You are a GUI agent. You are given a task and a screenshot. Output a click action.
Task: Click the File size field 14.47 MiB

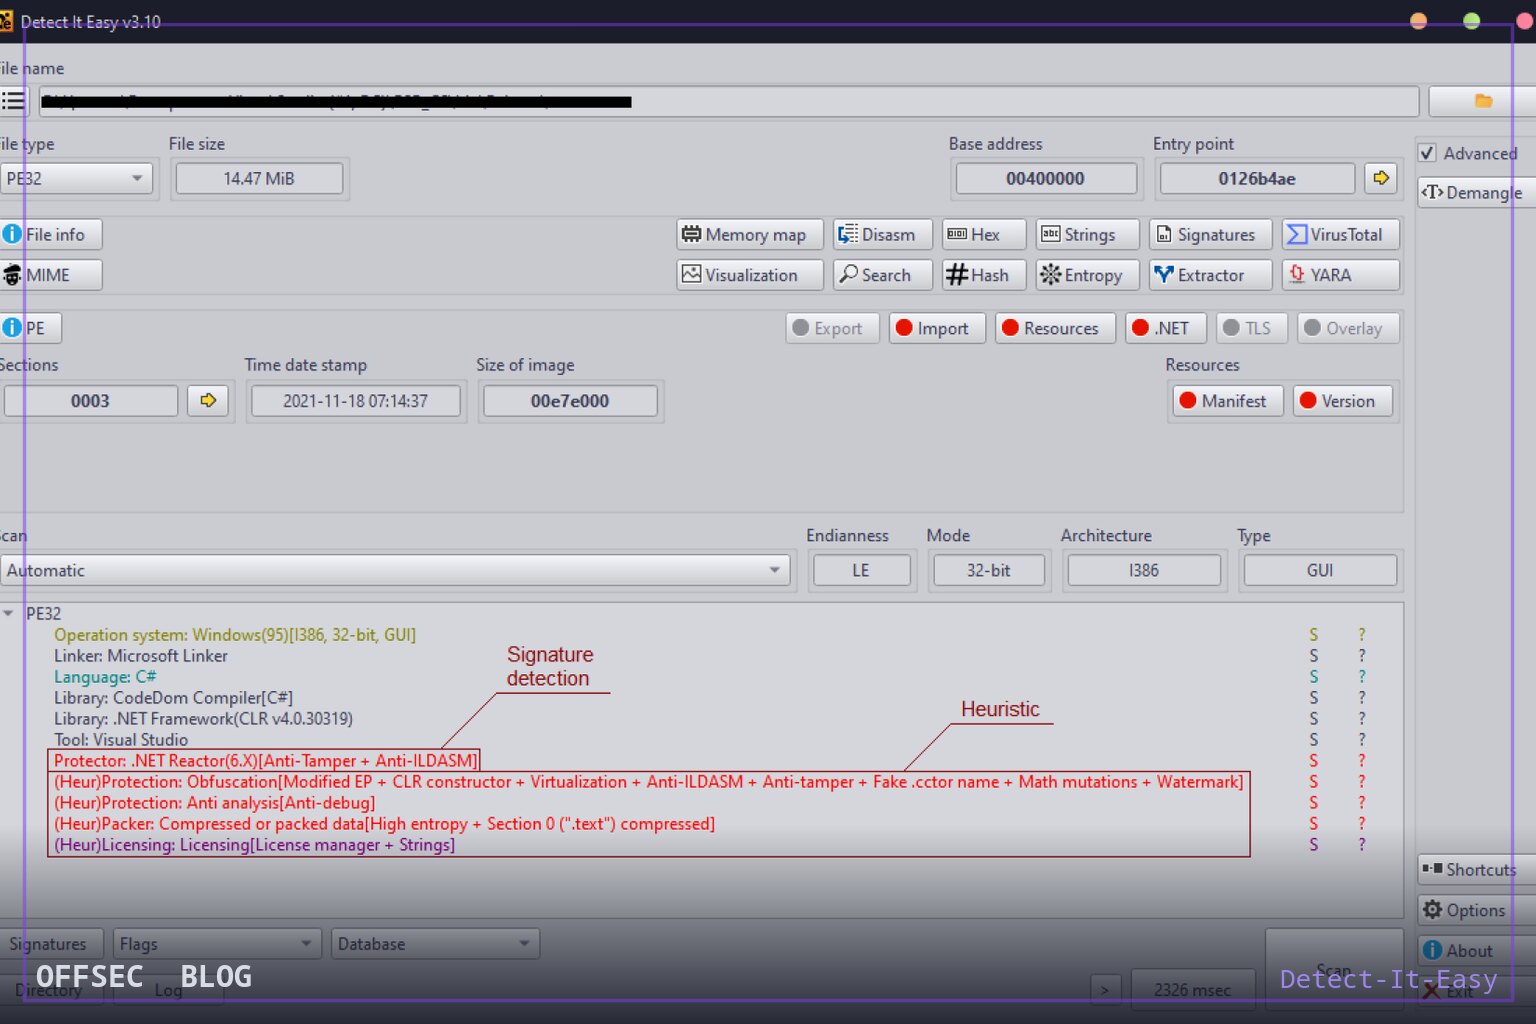[x=259, y=178]
